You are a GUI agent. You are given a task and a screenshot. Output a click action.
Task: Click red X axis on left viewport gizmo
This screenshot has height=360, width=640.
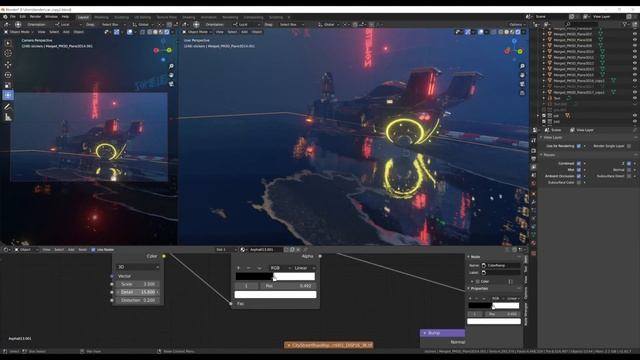point(156,50)
